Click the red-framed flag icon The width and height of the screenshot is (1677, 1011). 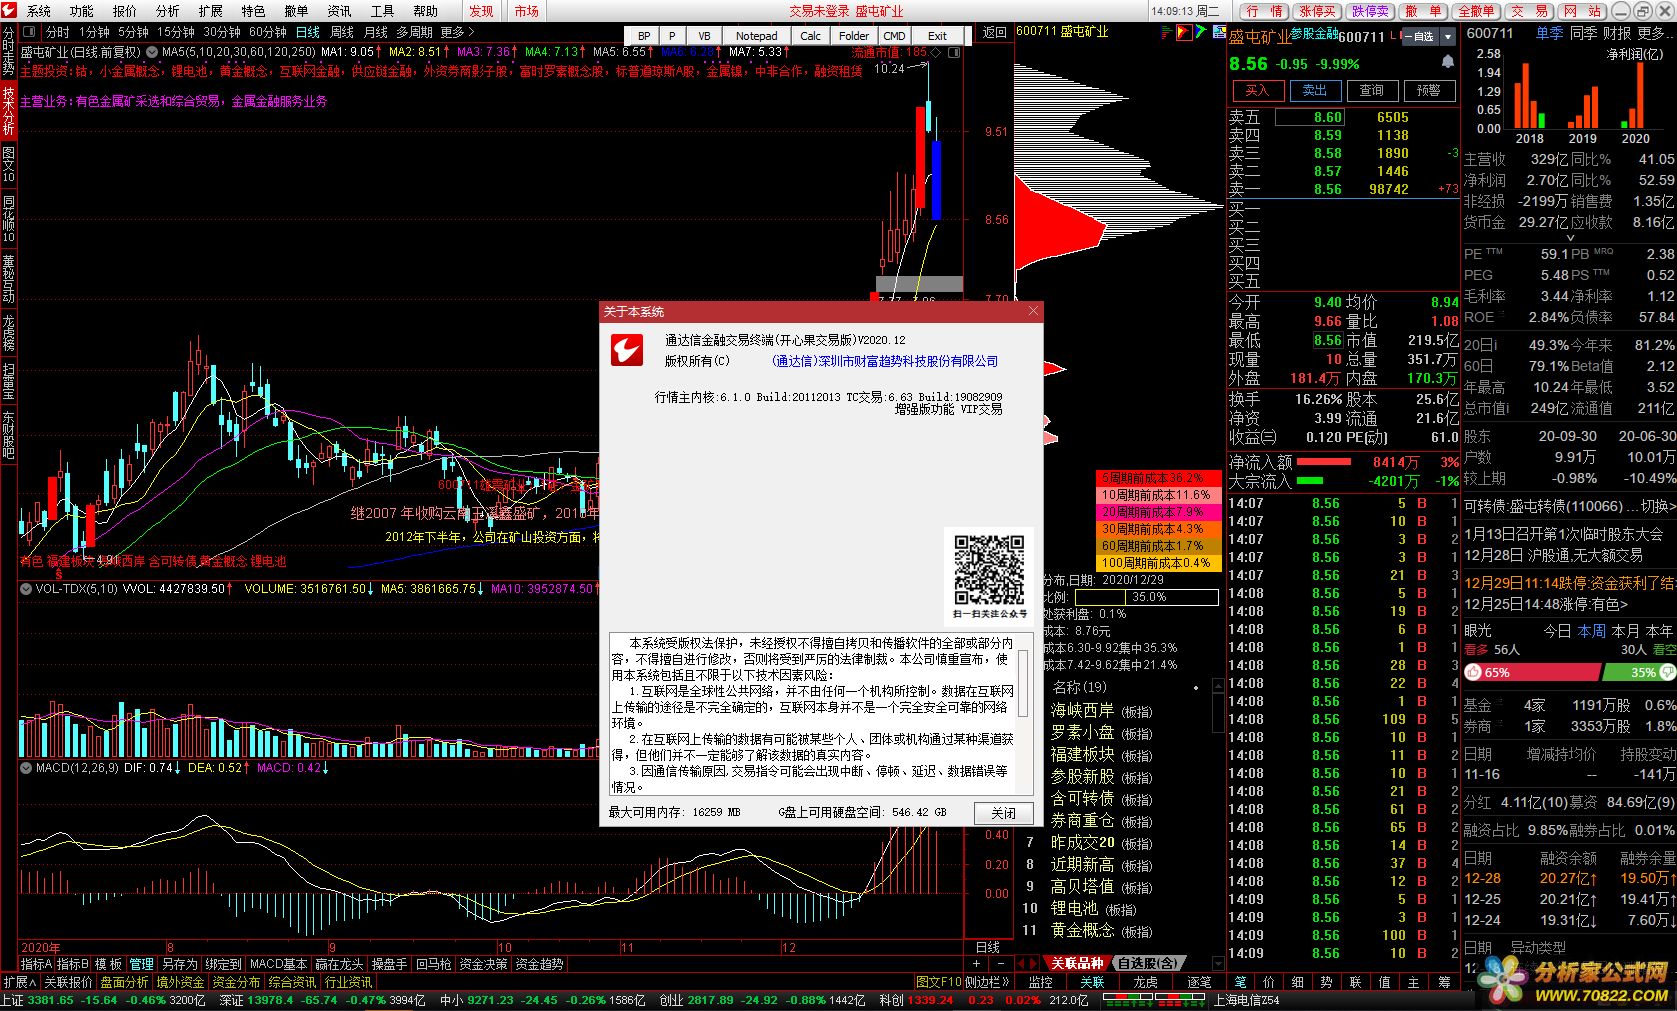click(1184, 32)
